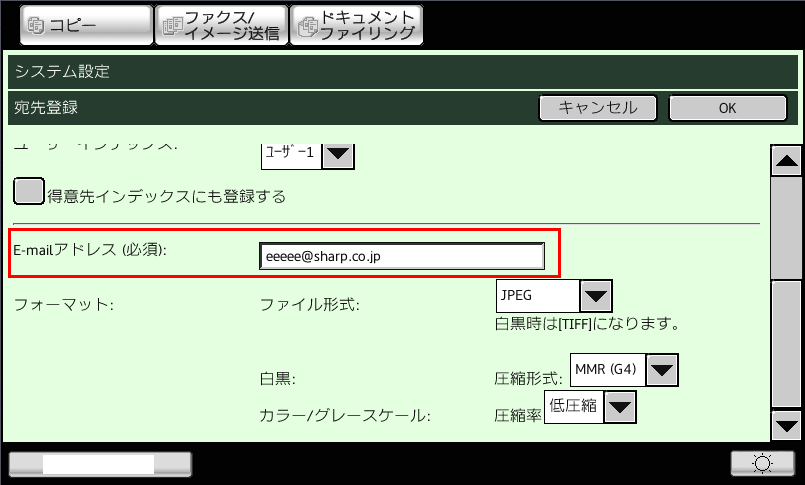Click the システム設定 title text

[62, 71]
